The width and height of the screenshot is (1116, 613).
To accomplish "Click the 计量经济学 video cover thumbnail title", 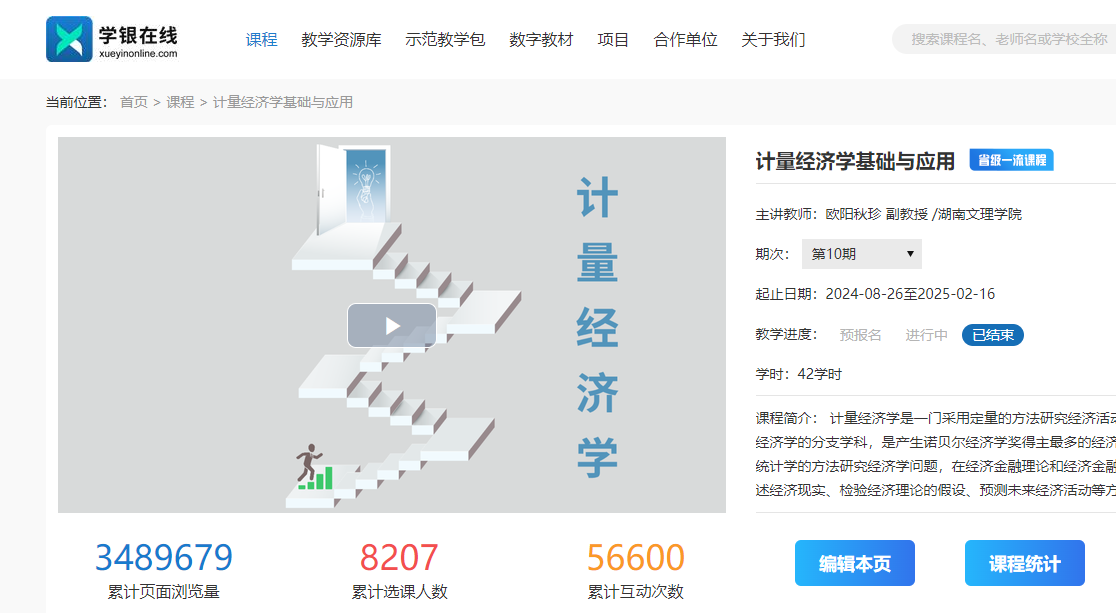I will click(597, 326).
